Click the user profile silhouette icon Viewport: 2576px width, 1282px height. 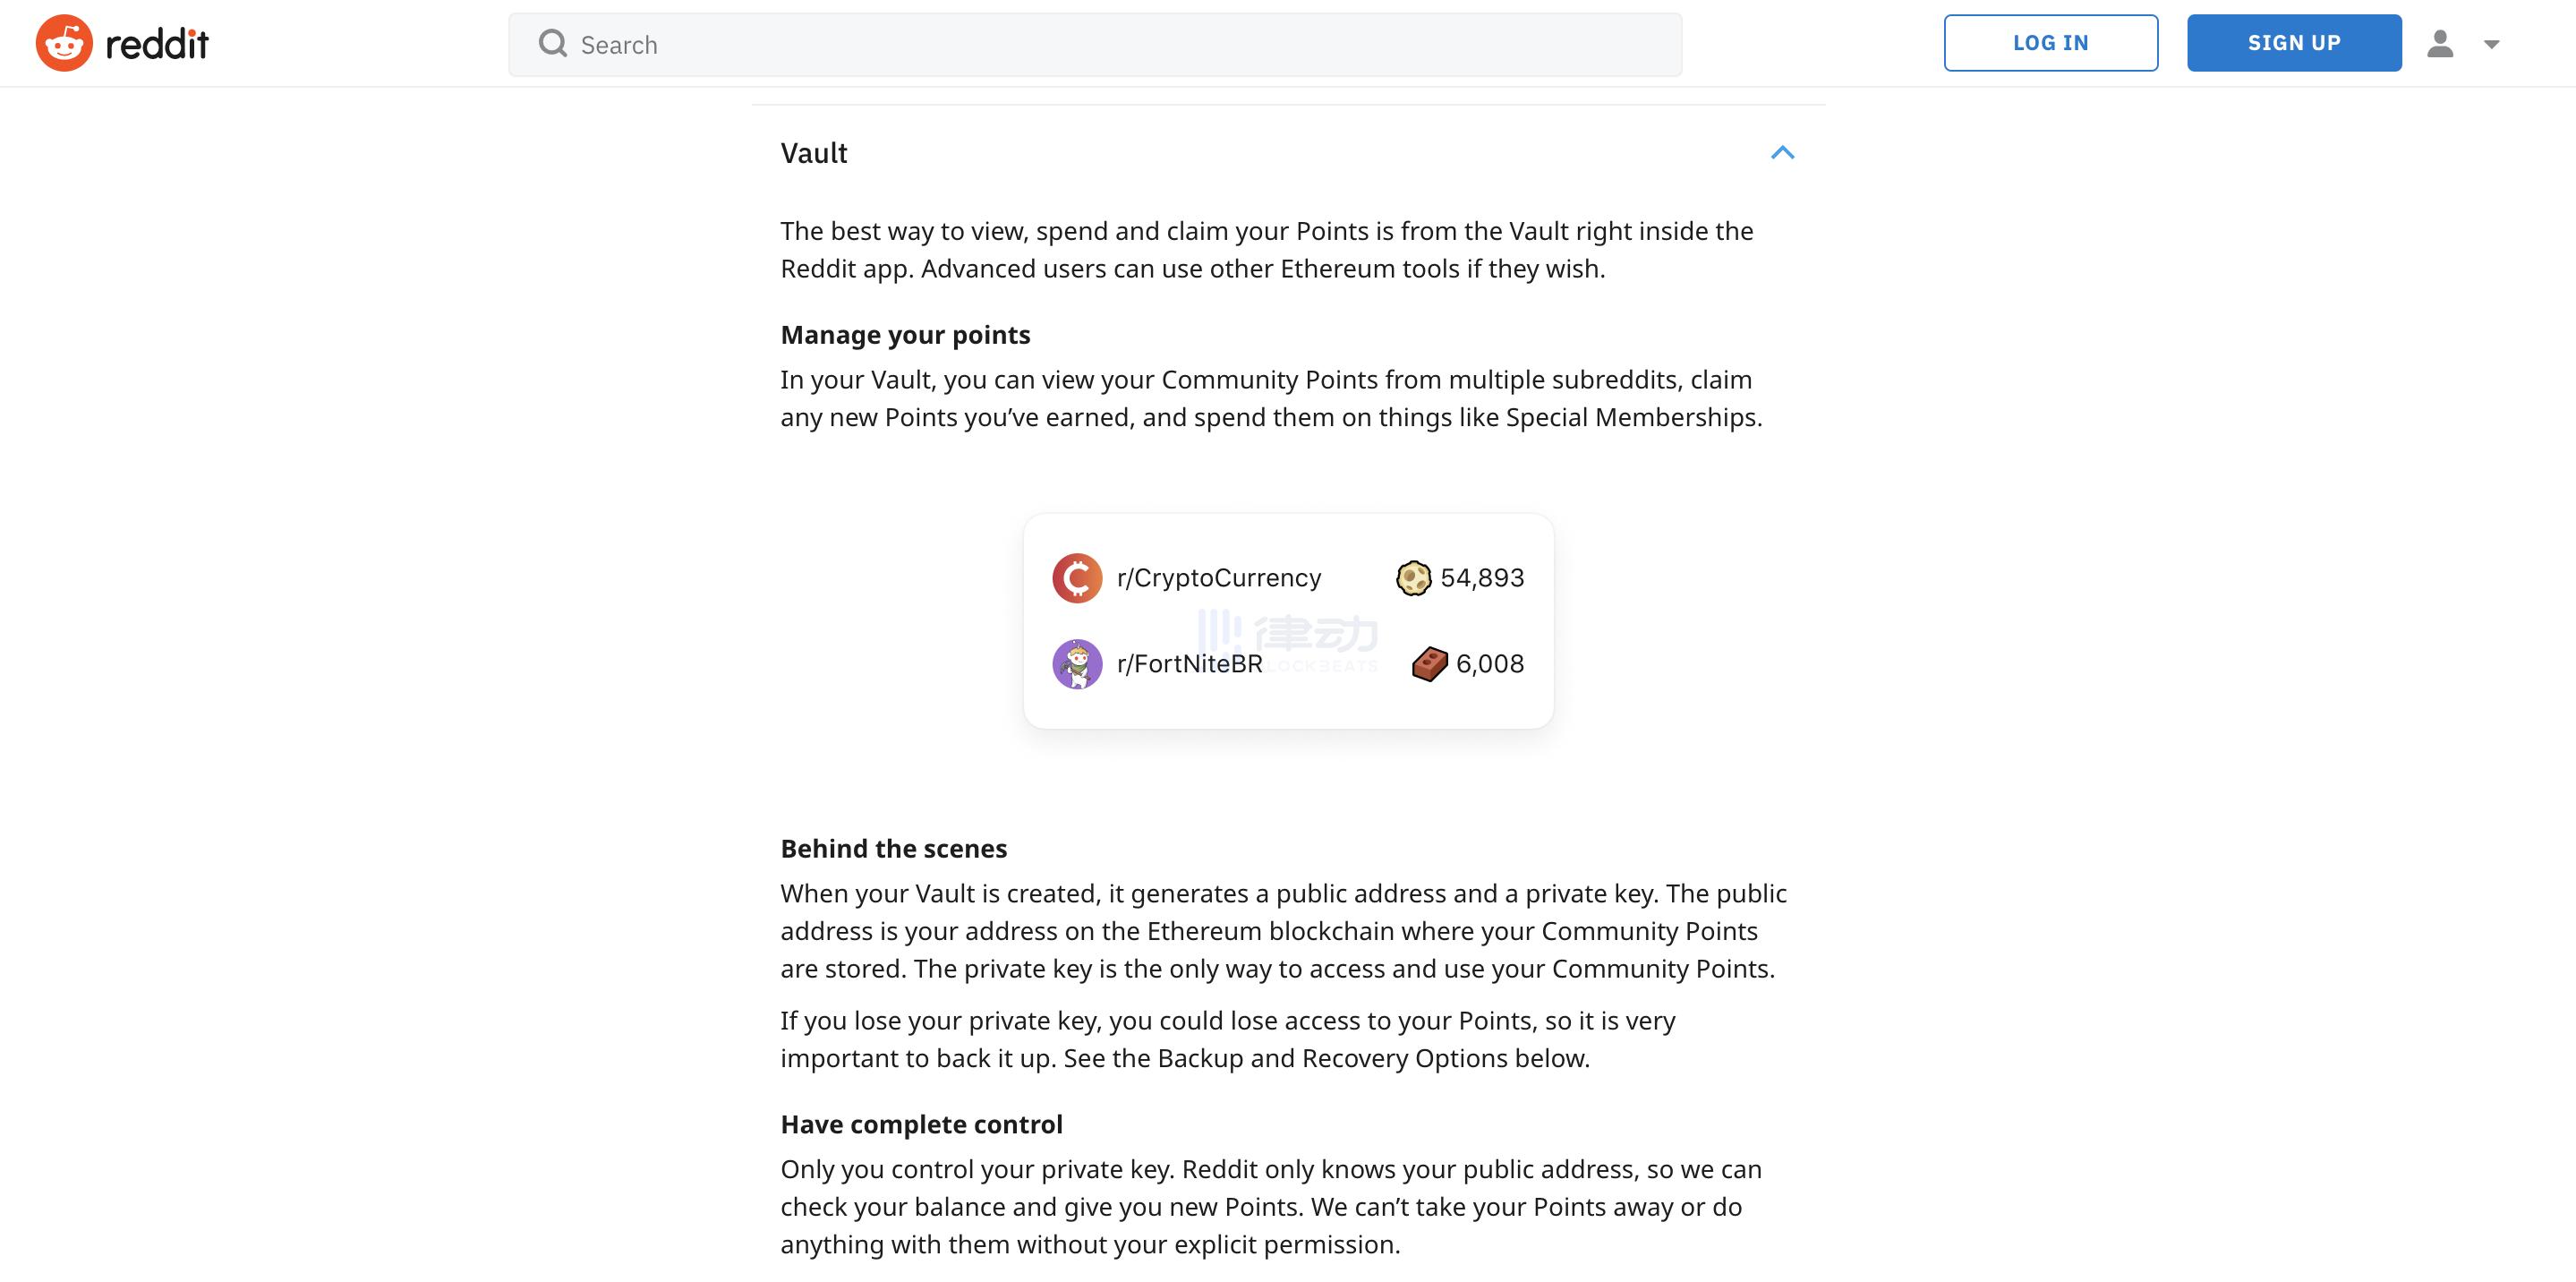click(x=2440, y=44)
